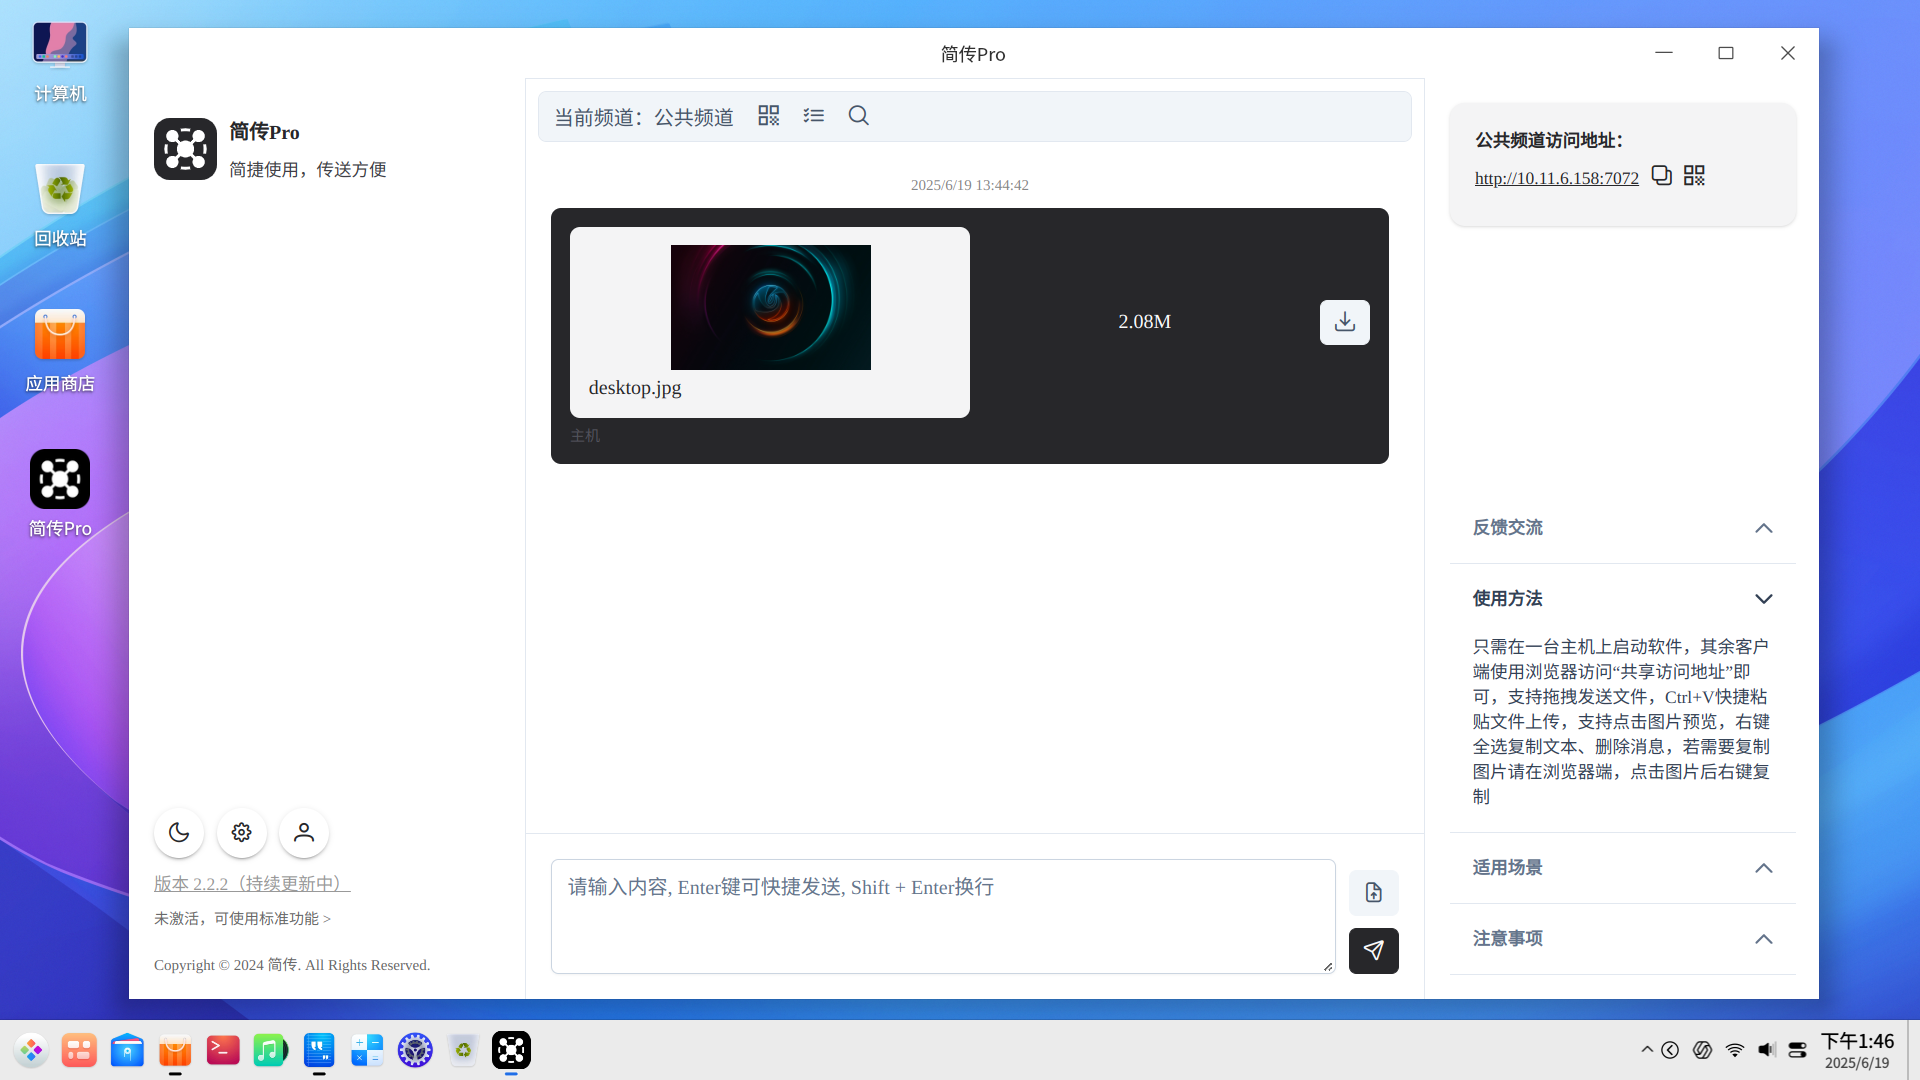Screen dimensions: 1920x1080
Task: Click the 主机 sender label
Action: tap(585, 436)
